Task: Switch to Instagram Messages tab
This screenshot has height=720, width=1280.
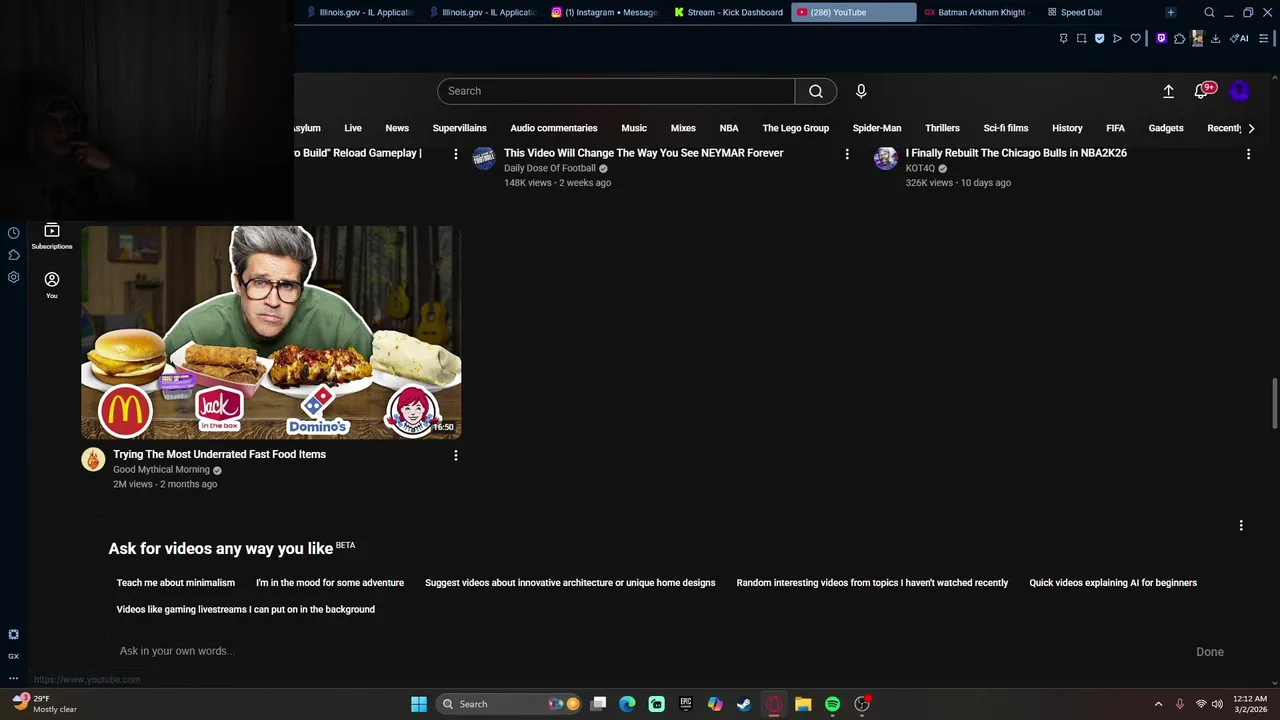Action: 605,12
